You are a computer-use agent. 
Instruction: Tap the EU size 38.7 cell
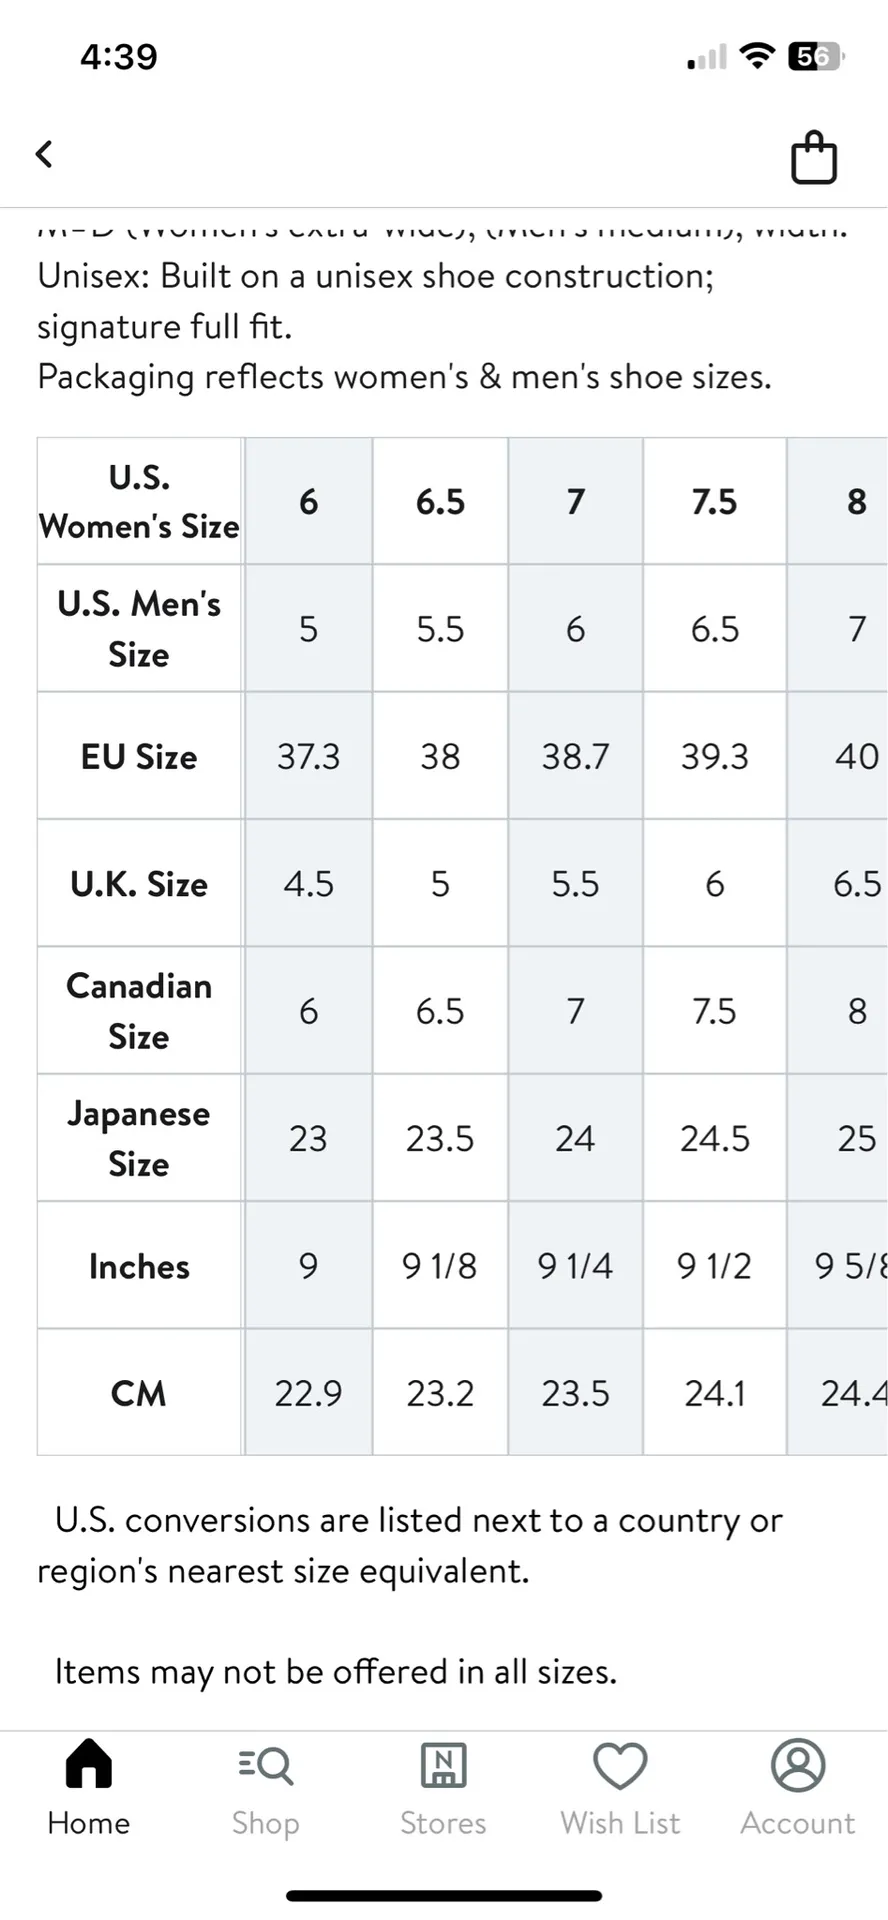pos(575,756)
